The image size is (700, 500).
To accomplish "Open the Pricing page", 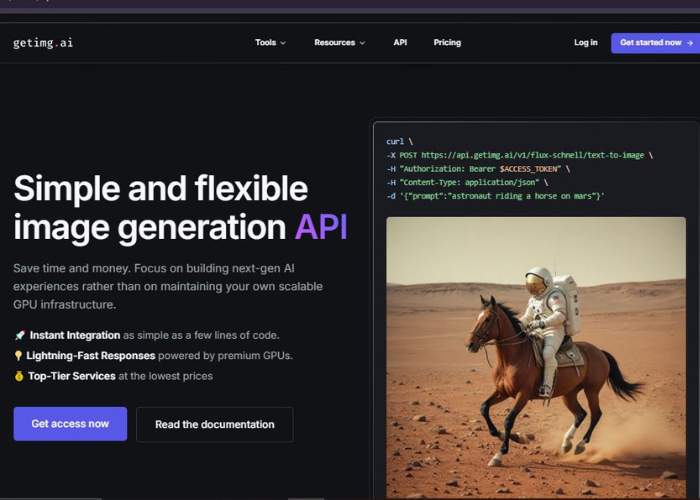I will click(447, 42).
